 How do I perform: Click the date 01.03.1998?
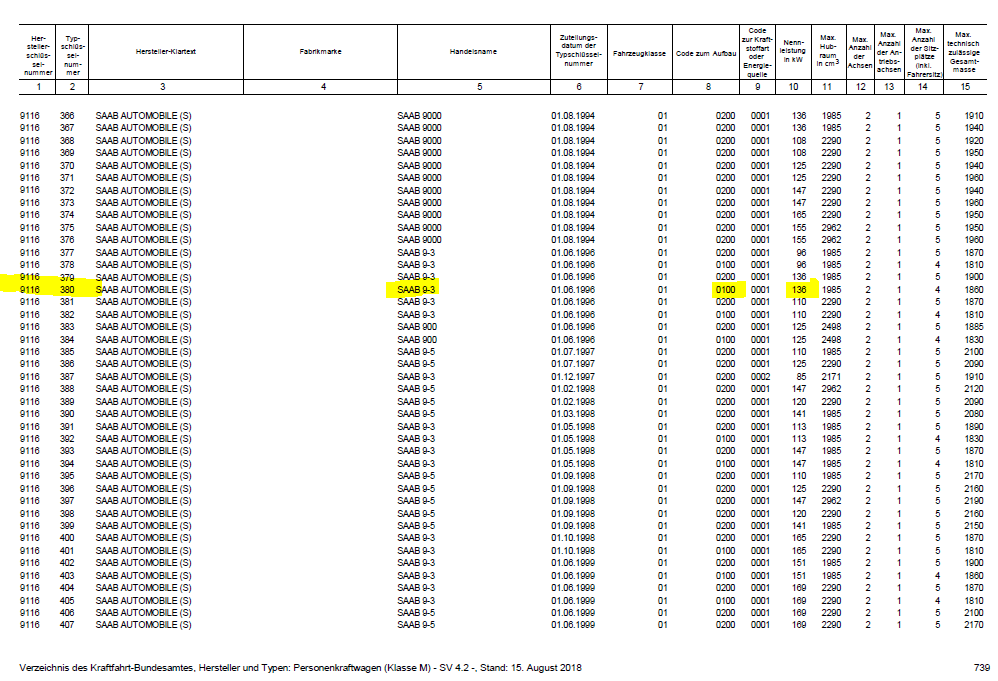tap(573, 414)
